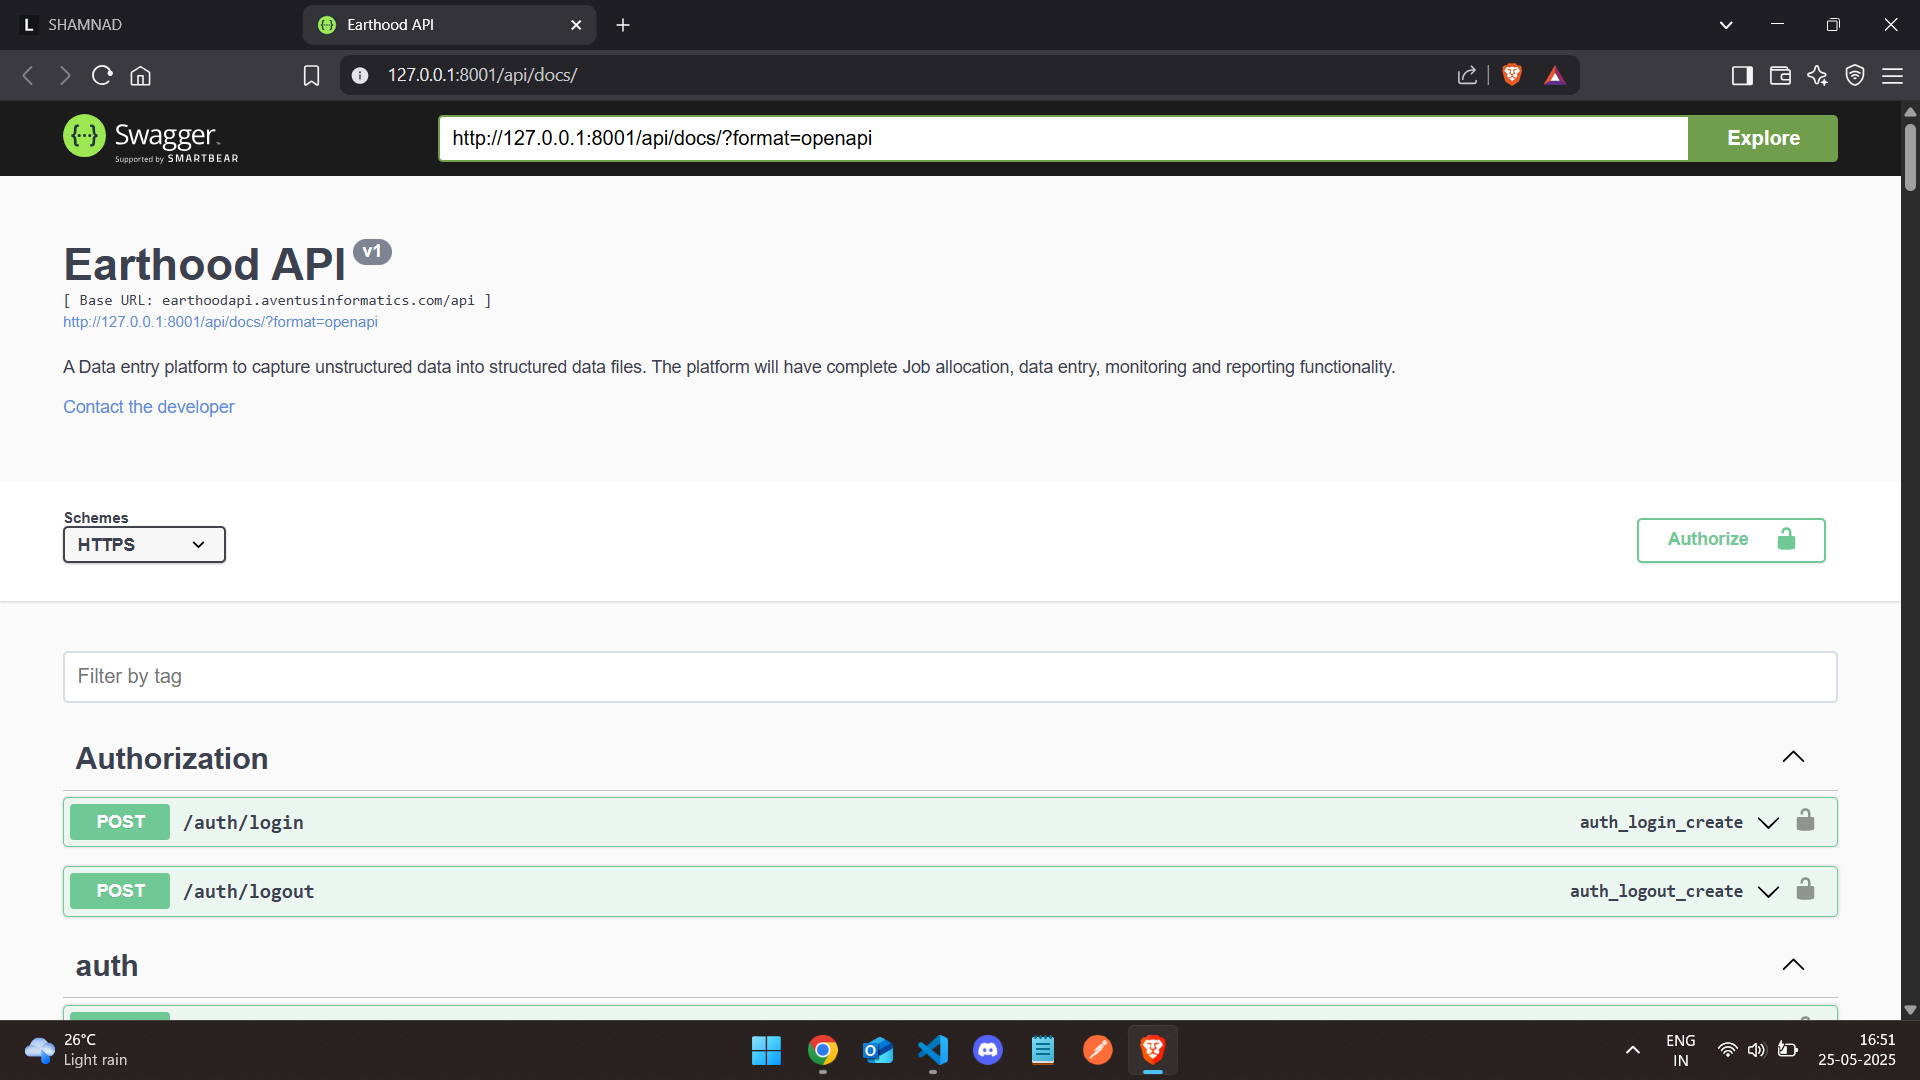Click the Brave Rewards triangle icon

1554,75
